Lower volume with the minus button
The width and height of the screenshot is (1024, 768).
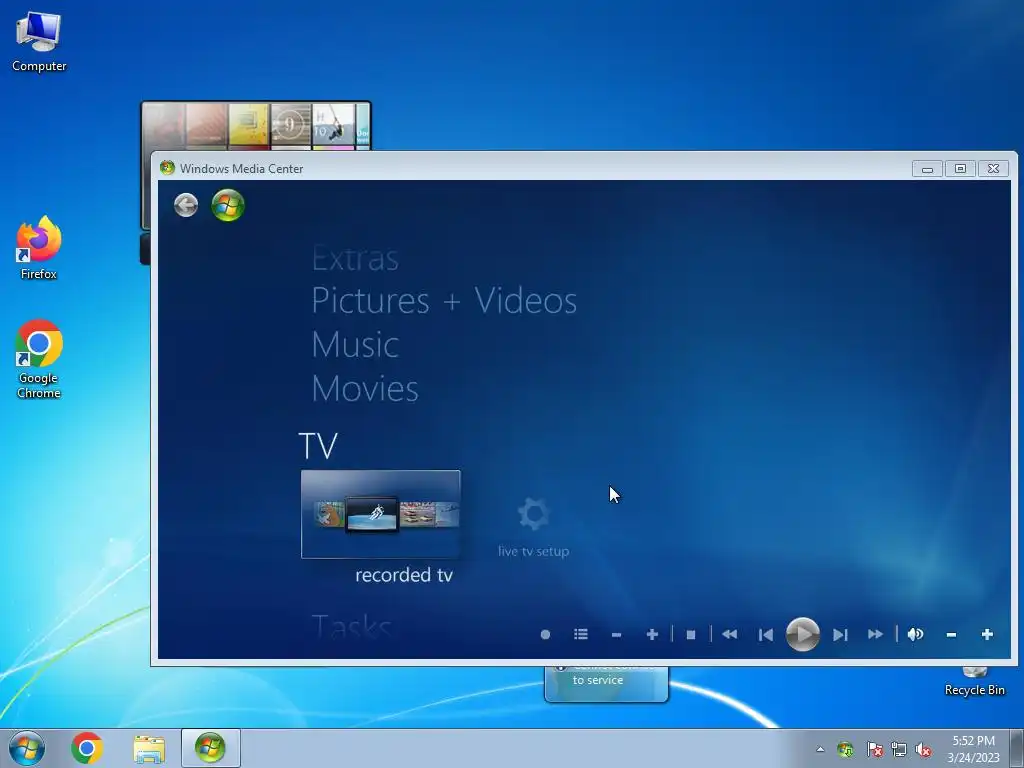tap(952, 634)
